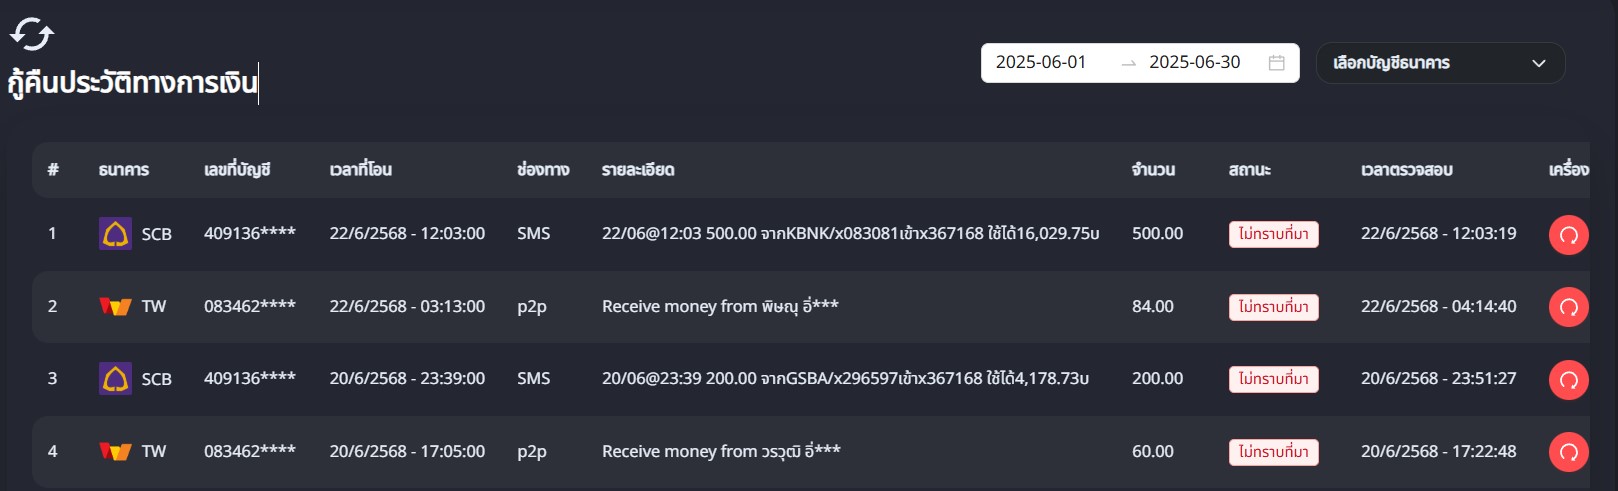Click the เวลาที่โอน column header
Viewport: 1618px width, 491px height.
tap(361, 170)
